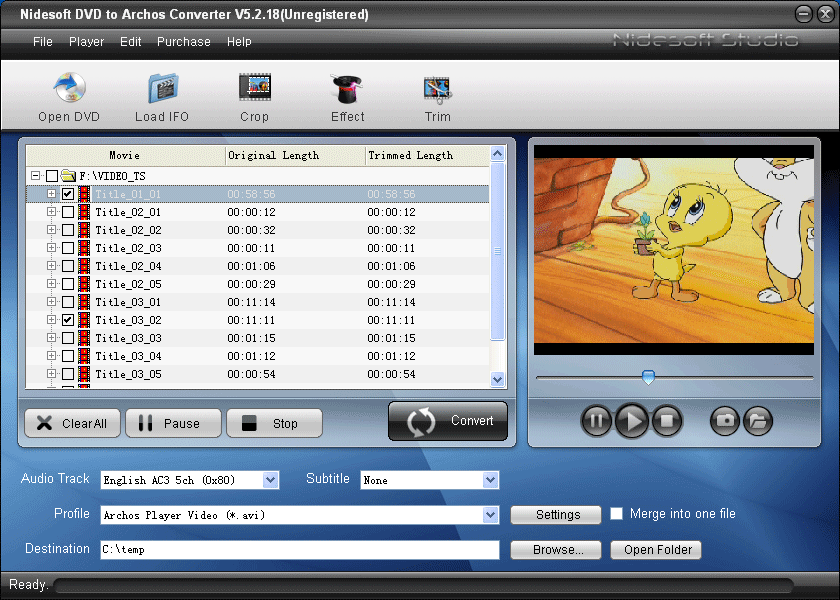This screenshot has width=840, height=600.
Task: Click Browse... for destination folder
Action: (556, 550)
